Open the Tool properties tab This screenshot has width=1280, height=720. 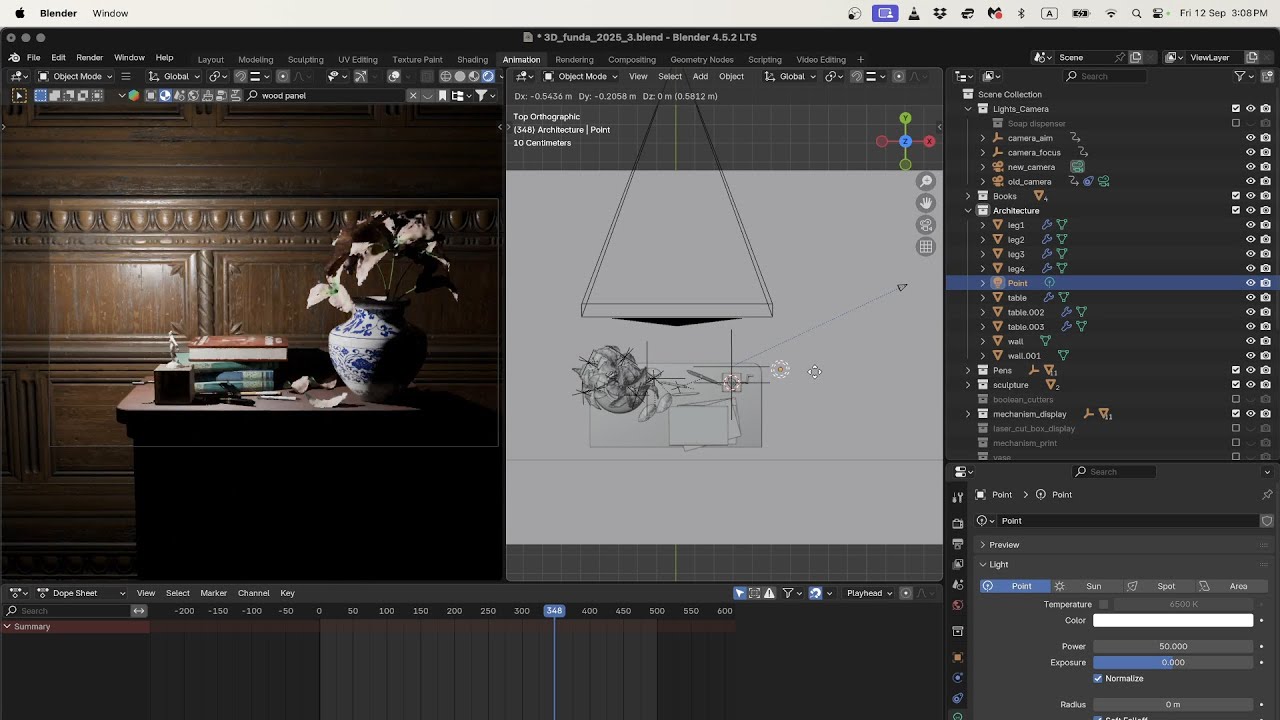point(958,497)
